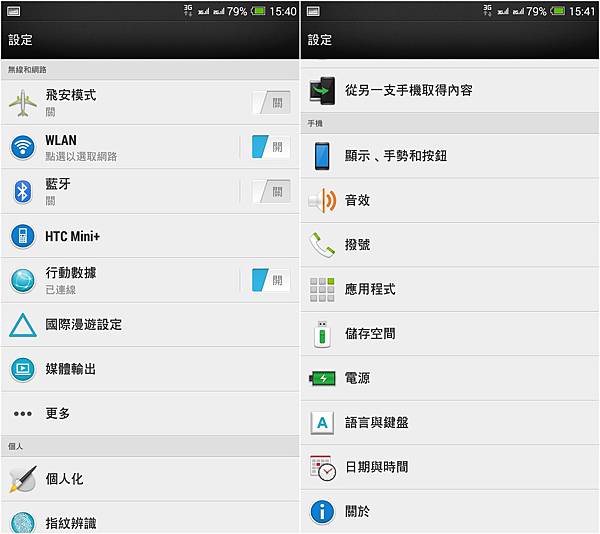
Task: Enable the 藍牙 switch
Action: [271, 191]
